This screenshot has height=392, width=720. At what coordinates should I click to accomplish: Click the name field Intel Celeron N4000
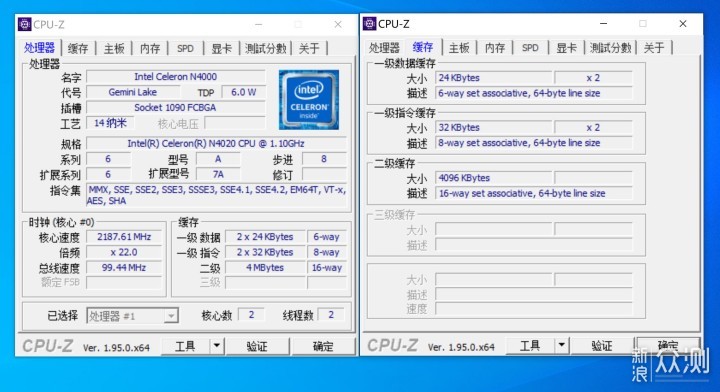176,77
